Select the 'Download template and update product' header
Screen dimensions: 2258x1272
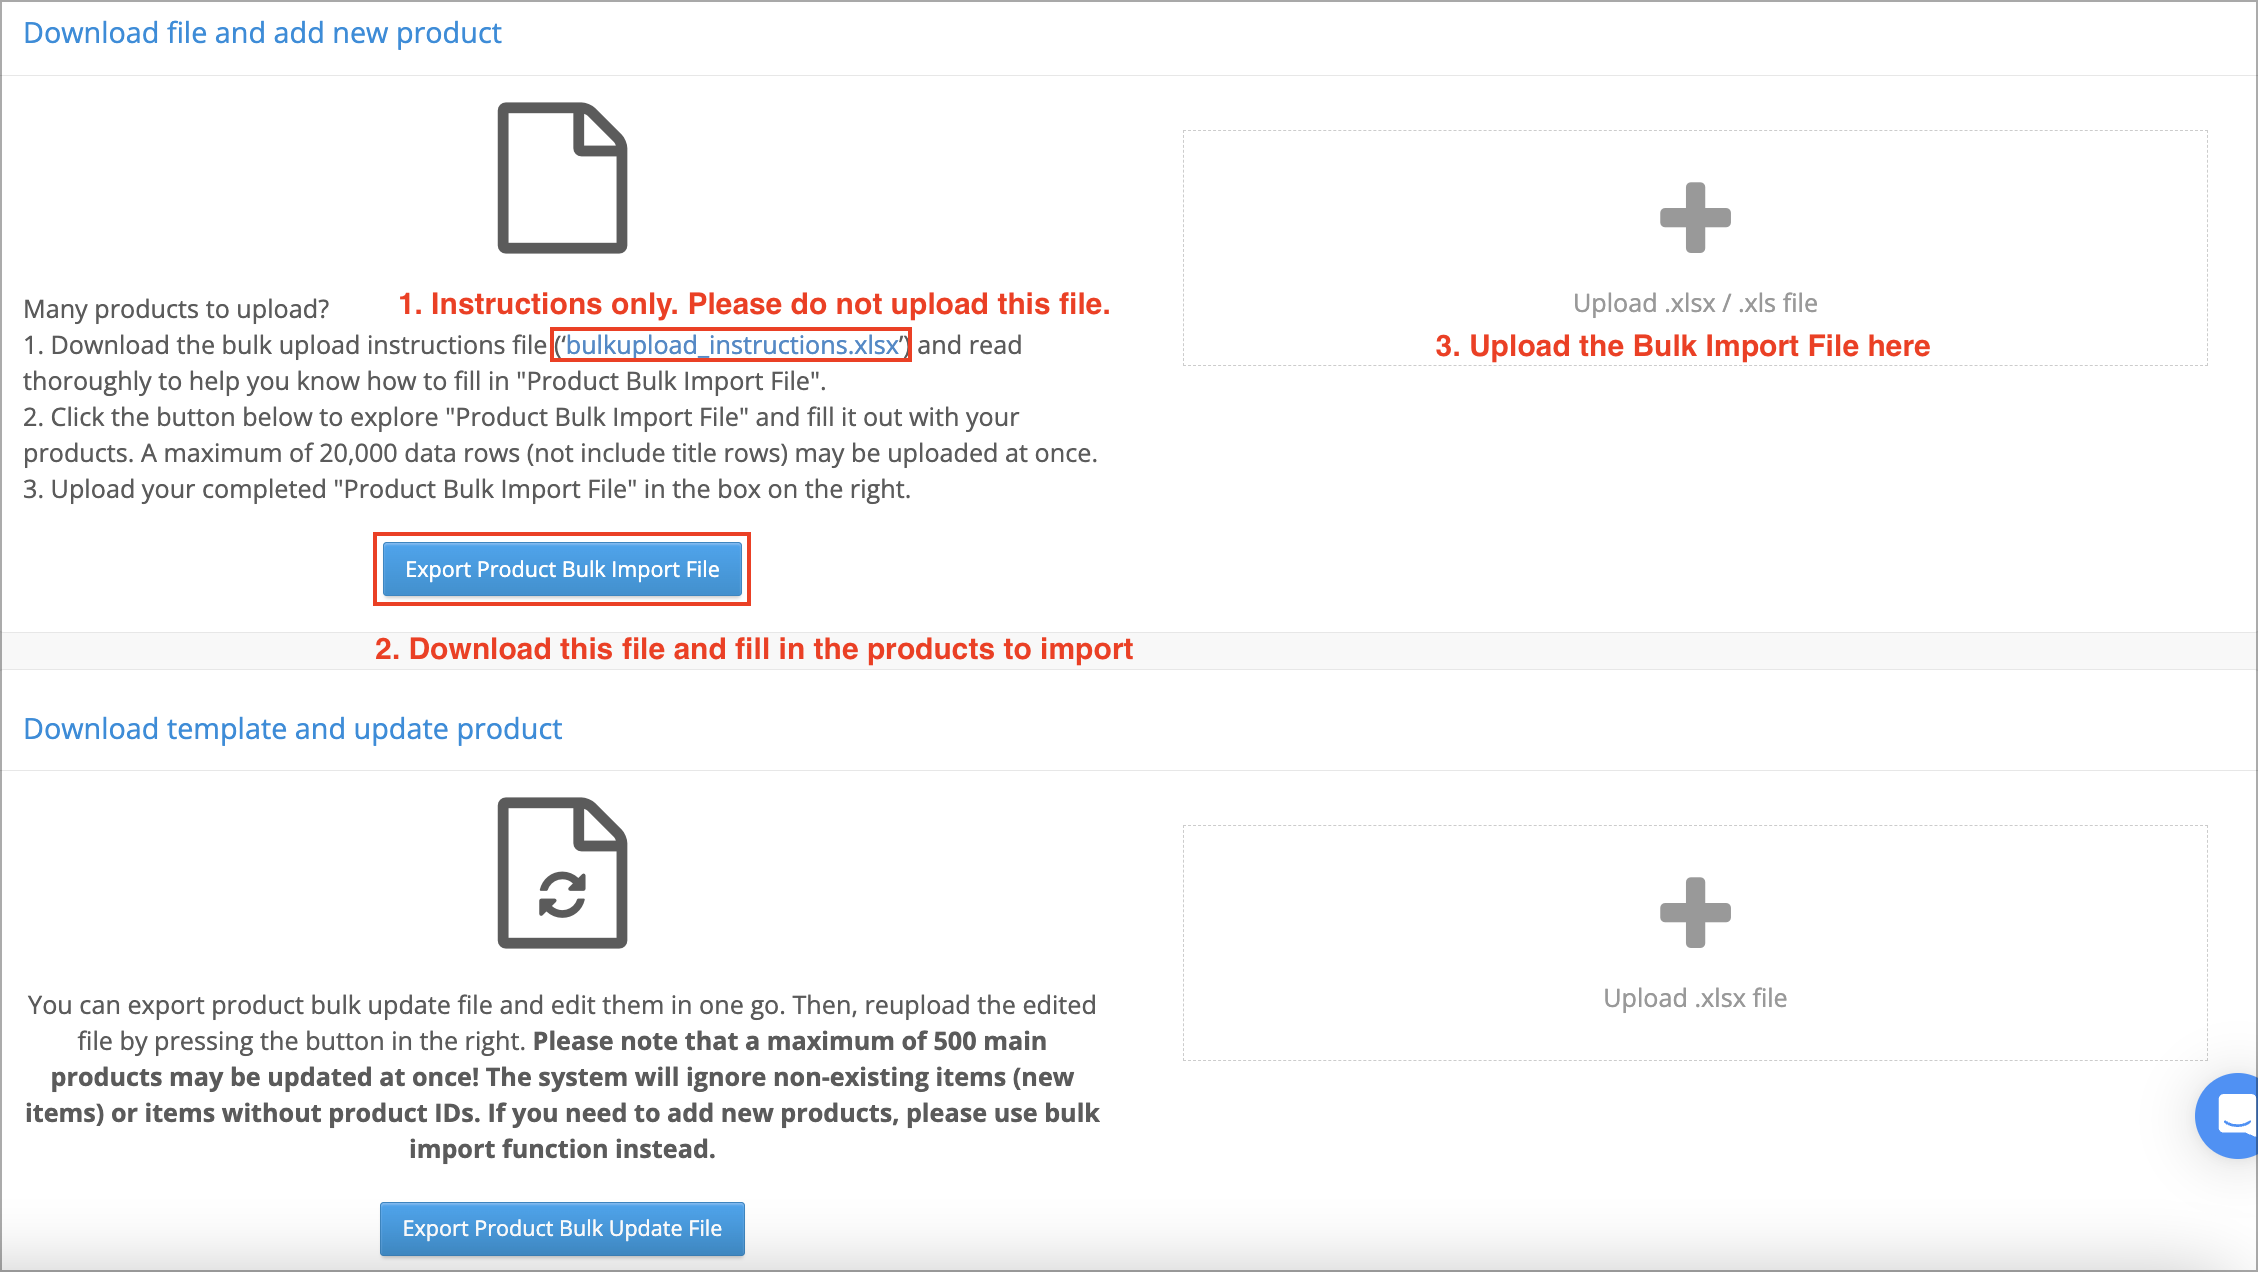tap(292, 728)
